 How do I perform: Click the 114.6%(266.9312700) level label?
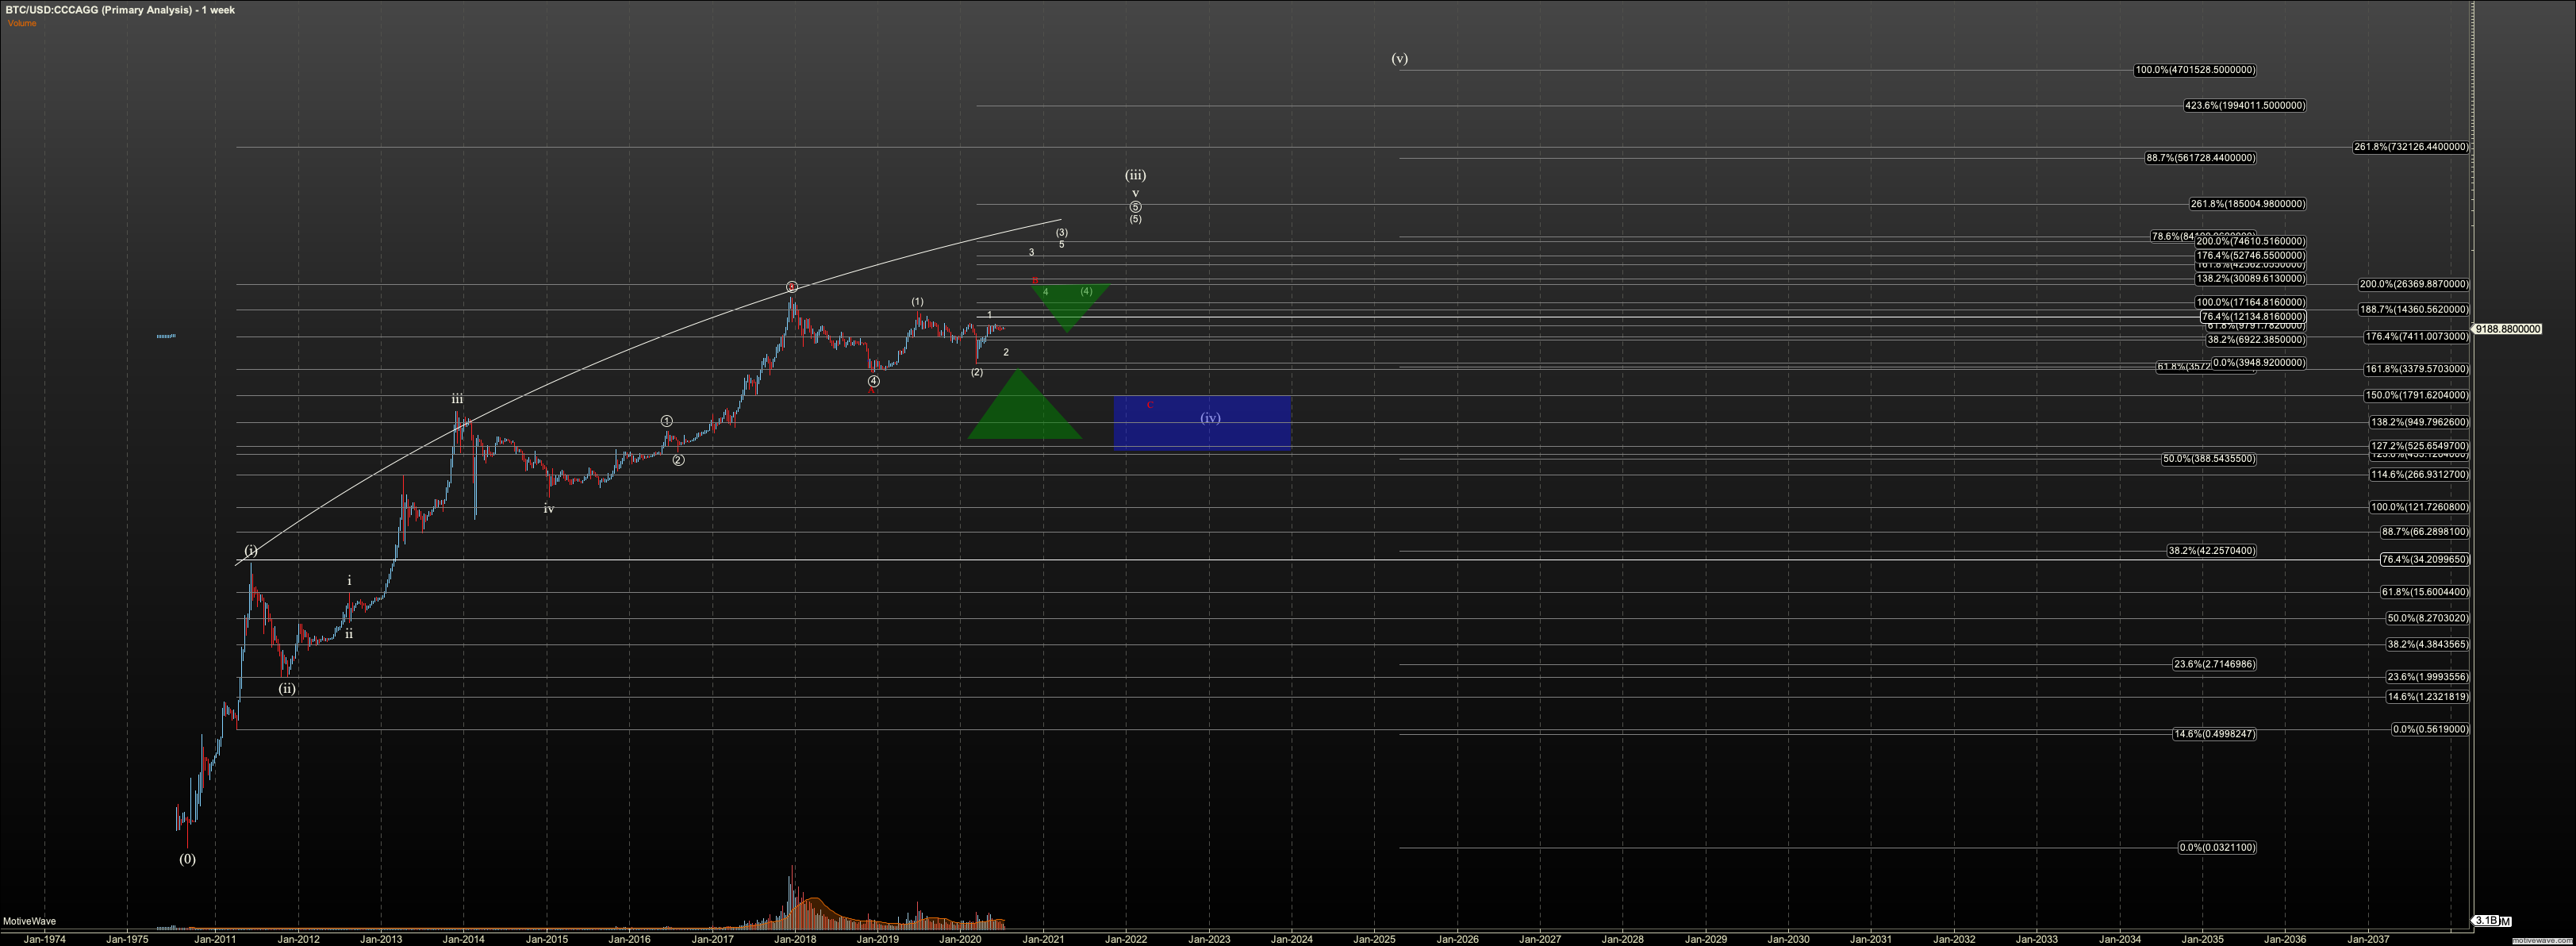(x=2419, y=475)
